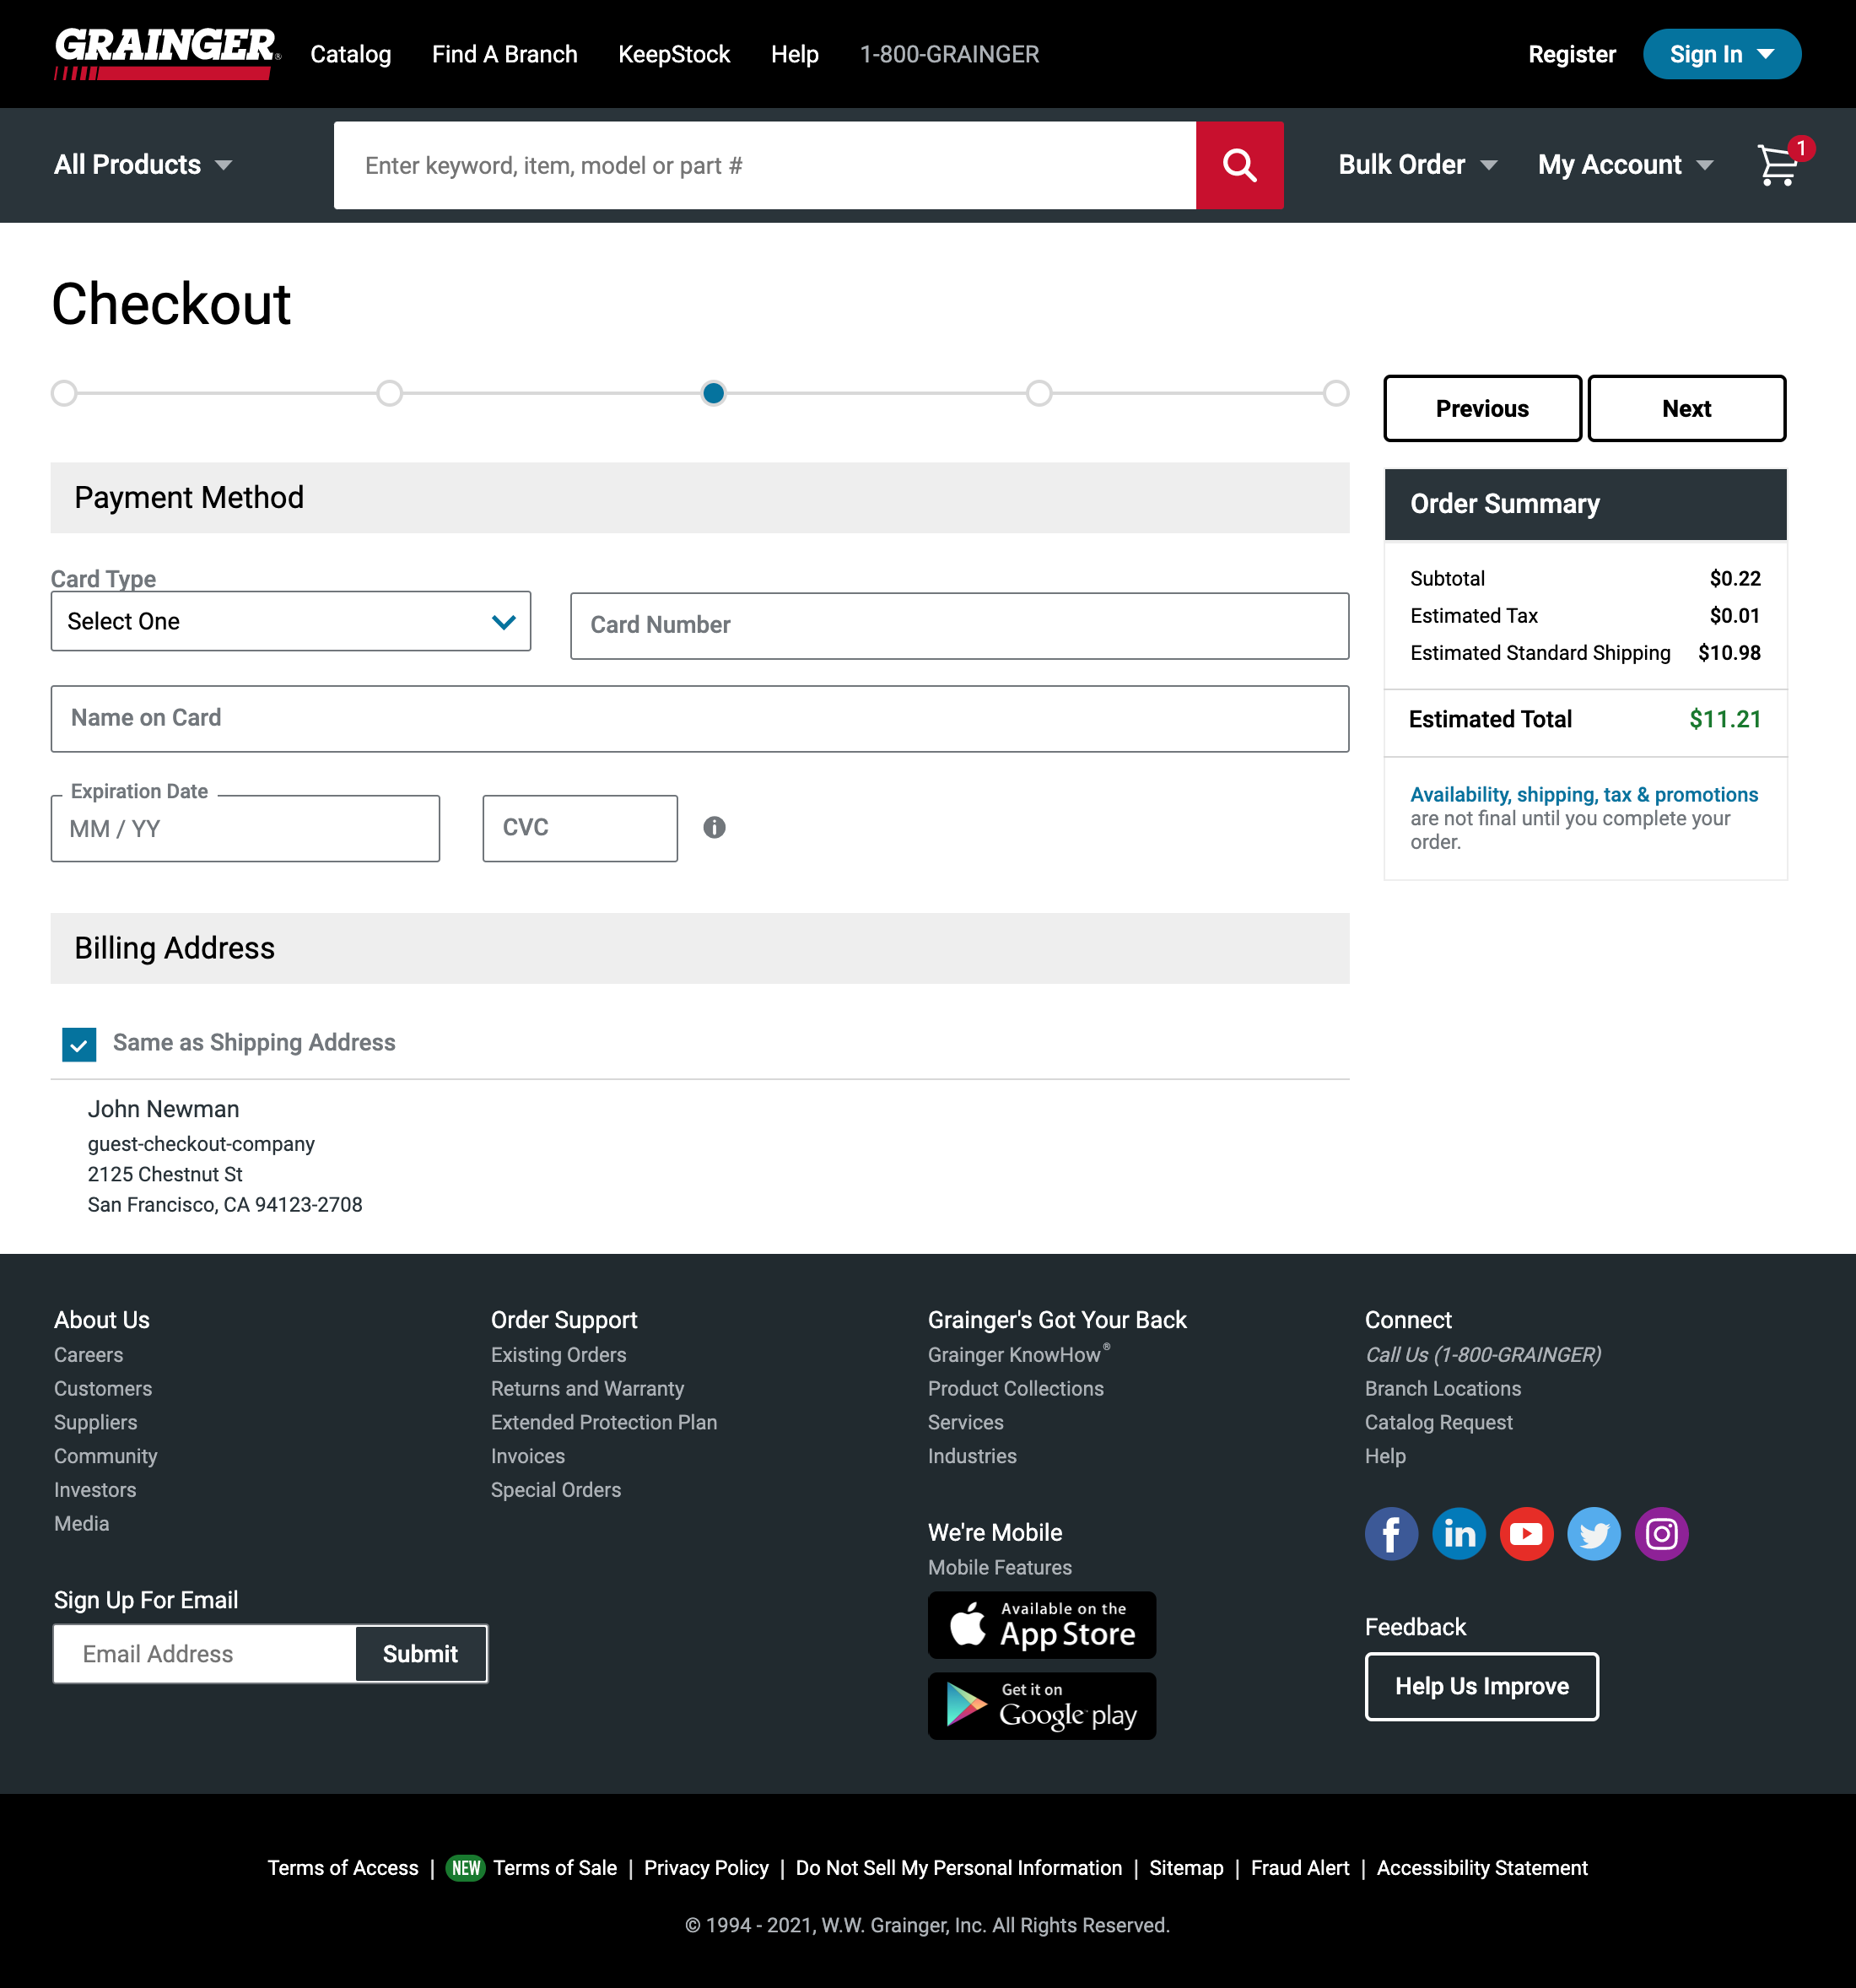Click the red search magnifier icon
Viewport: 1856px width, 1988px height.
(x=1239, y=165)
